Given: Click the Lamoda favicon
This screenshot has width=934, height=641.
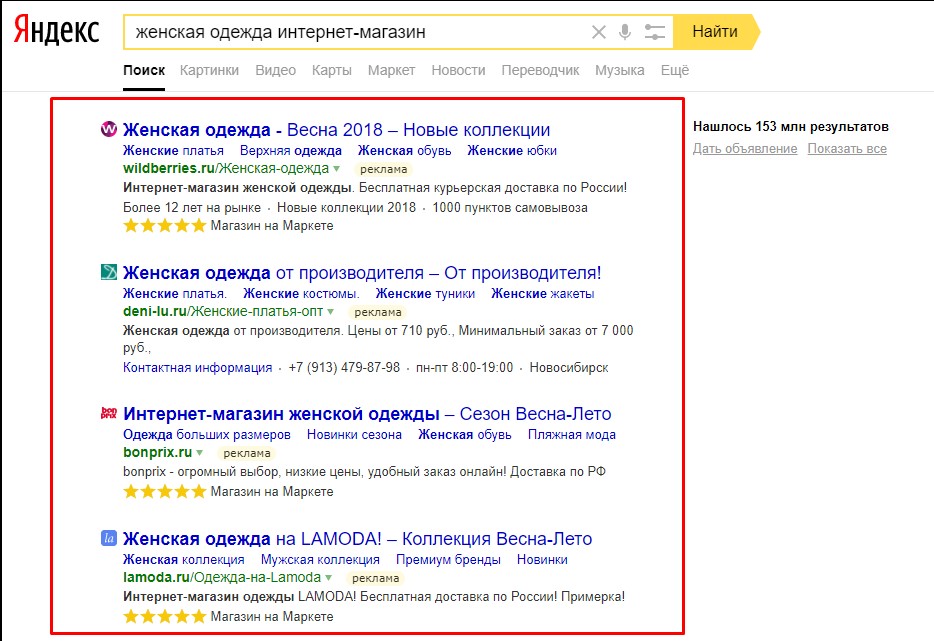Looking at the screenshot, I should pyautogui.click(x=108, y=539).
